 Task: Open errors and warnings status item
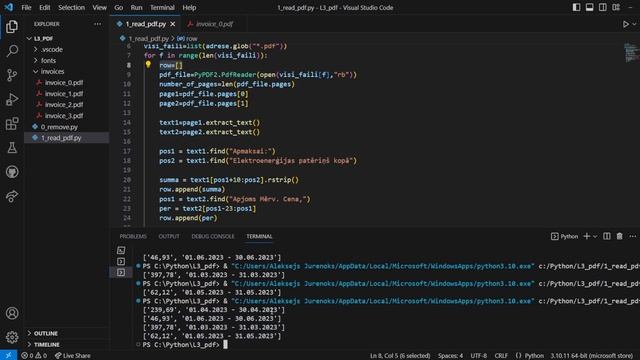pyautogui.click(x=34, y=356)
